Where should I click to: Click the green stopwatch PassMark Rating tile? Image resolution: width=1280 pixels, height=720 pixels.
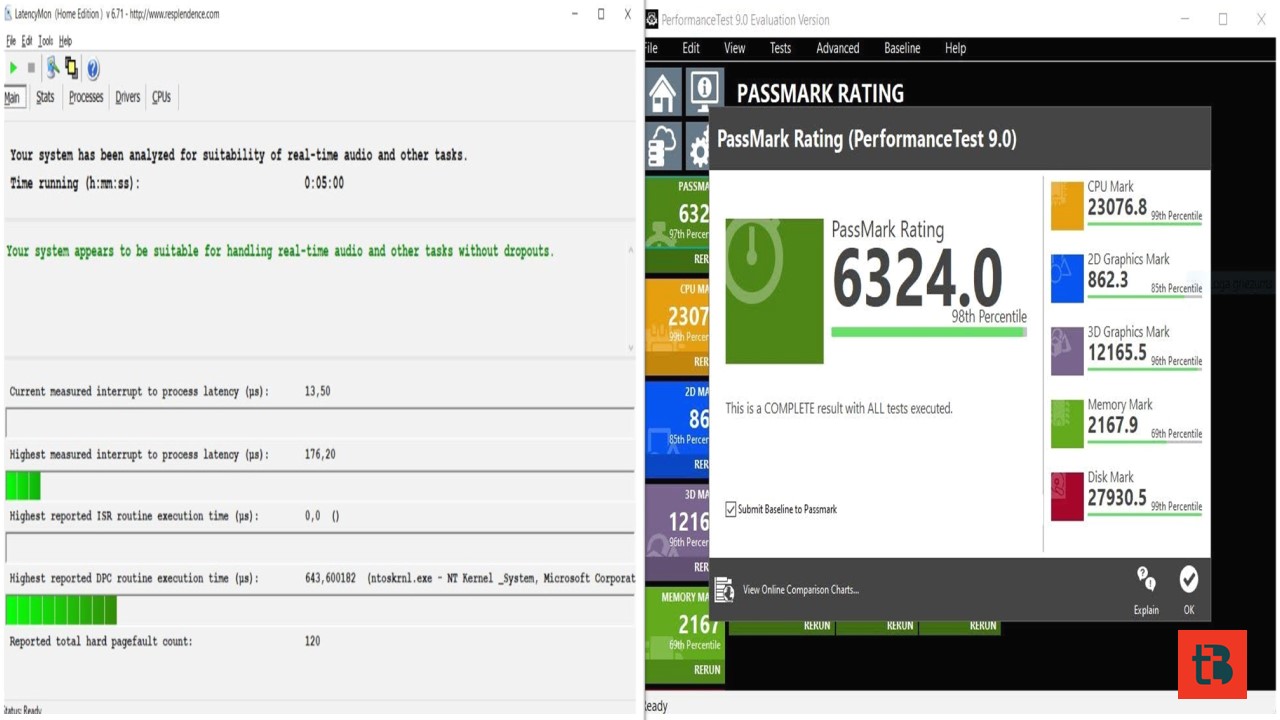coord(774,291)
